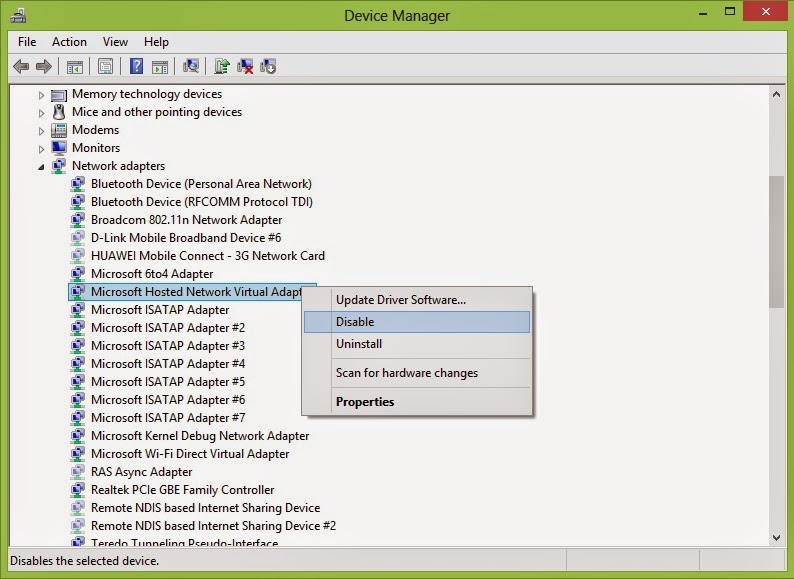Select the Microsoft ISATAP Adapter entry without number
The height and width of the screenshot is (579, 794).
pos(160,310)
